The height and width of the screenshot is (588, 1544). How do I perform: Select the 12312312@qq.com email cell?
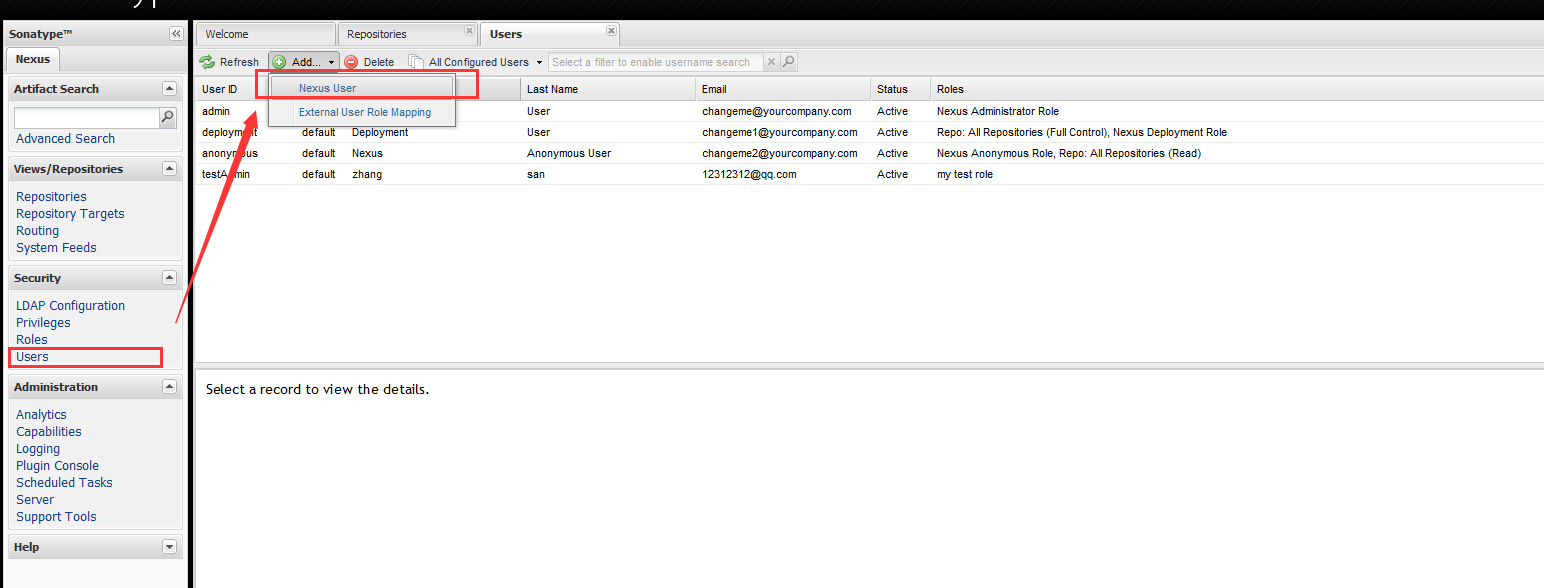tap(749, 174)
